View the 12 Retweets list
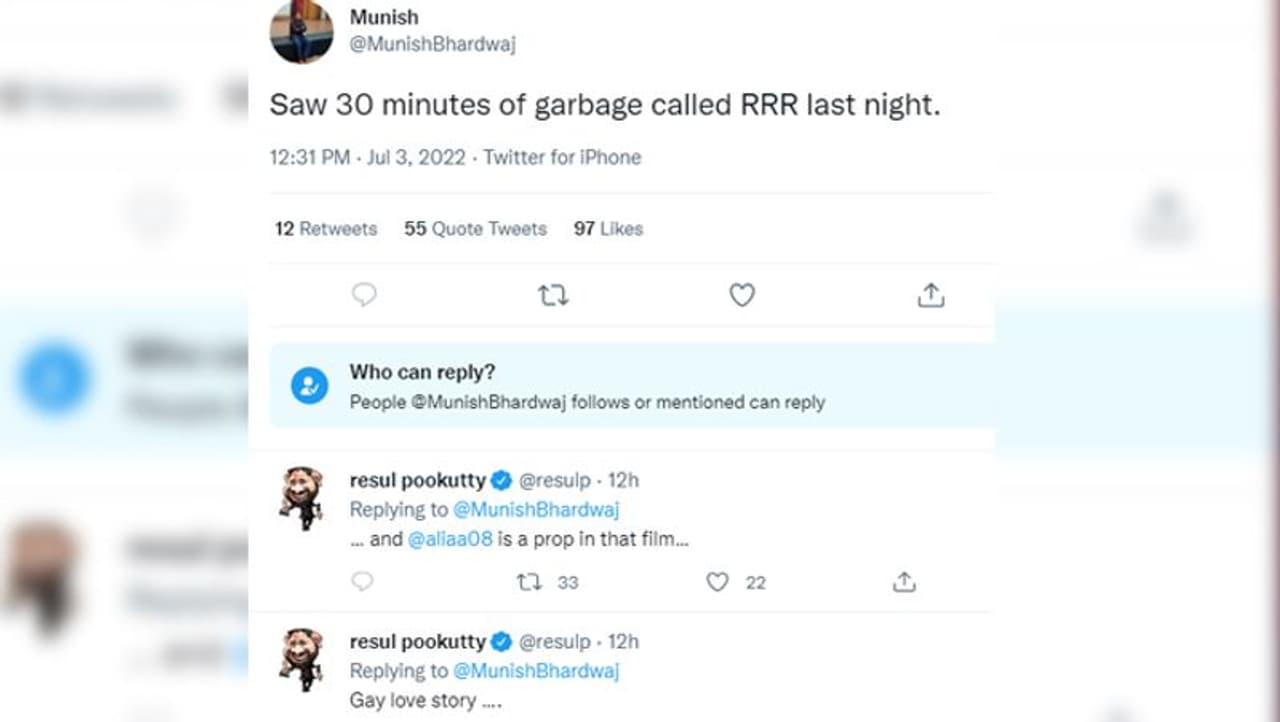Screen dimensions: 1280x722 [326, 229]
